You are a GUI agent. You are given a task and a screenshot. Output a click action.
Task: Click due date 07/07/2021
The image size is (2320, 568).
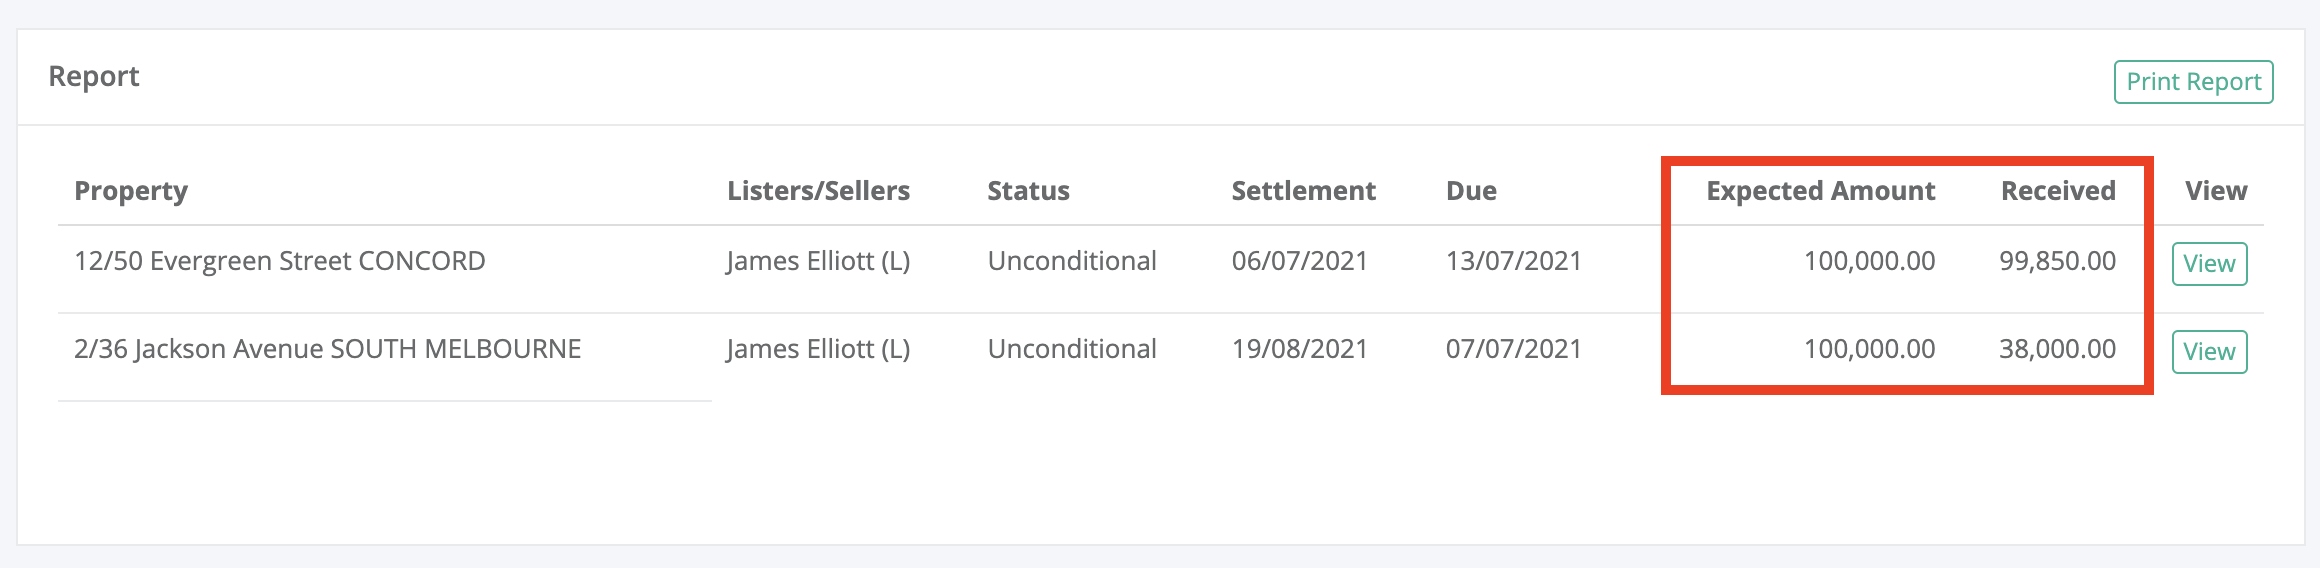[1513, 349]
